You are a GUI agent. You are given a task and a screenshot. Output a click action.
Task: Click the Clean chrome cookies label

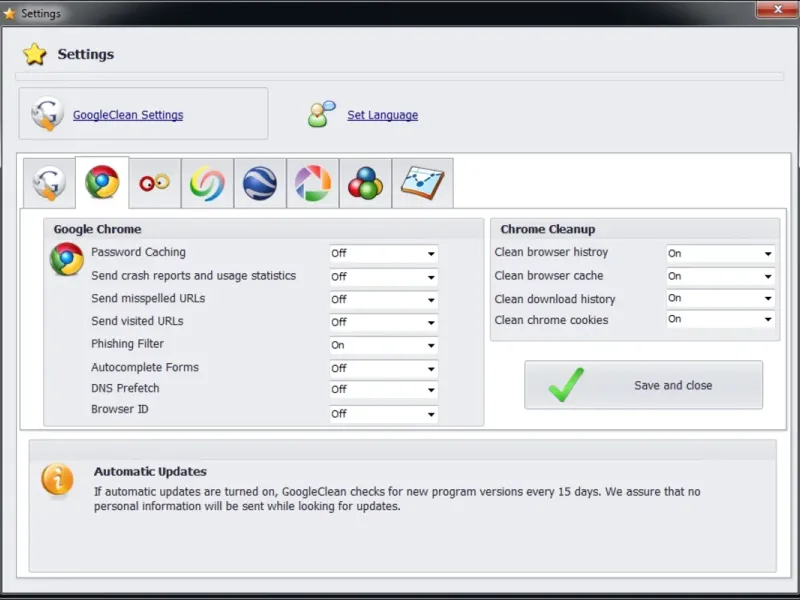(x=552, y=320)
